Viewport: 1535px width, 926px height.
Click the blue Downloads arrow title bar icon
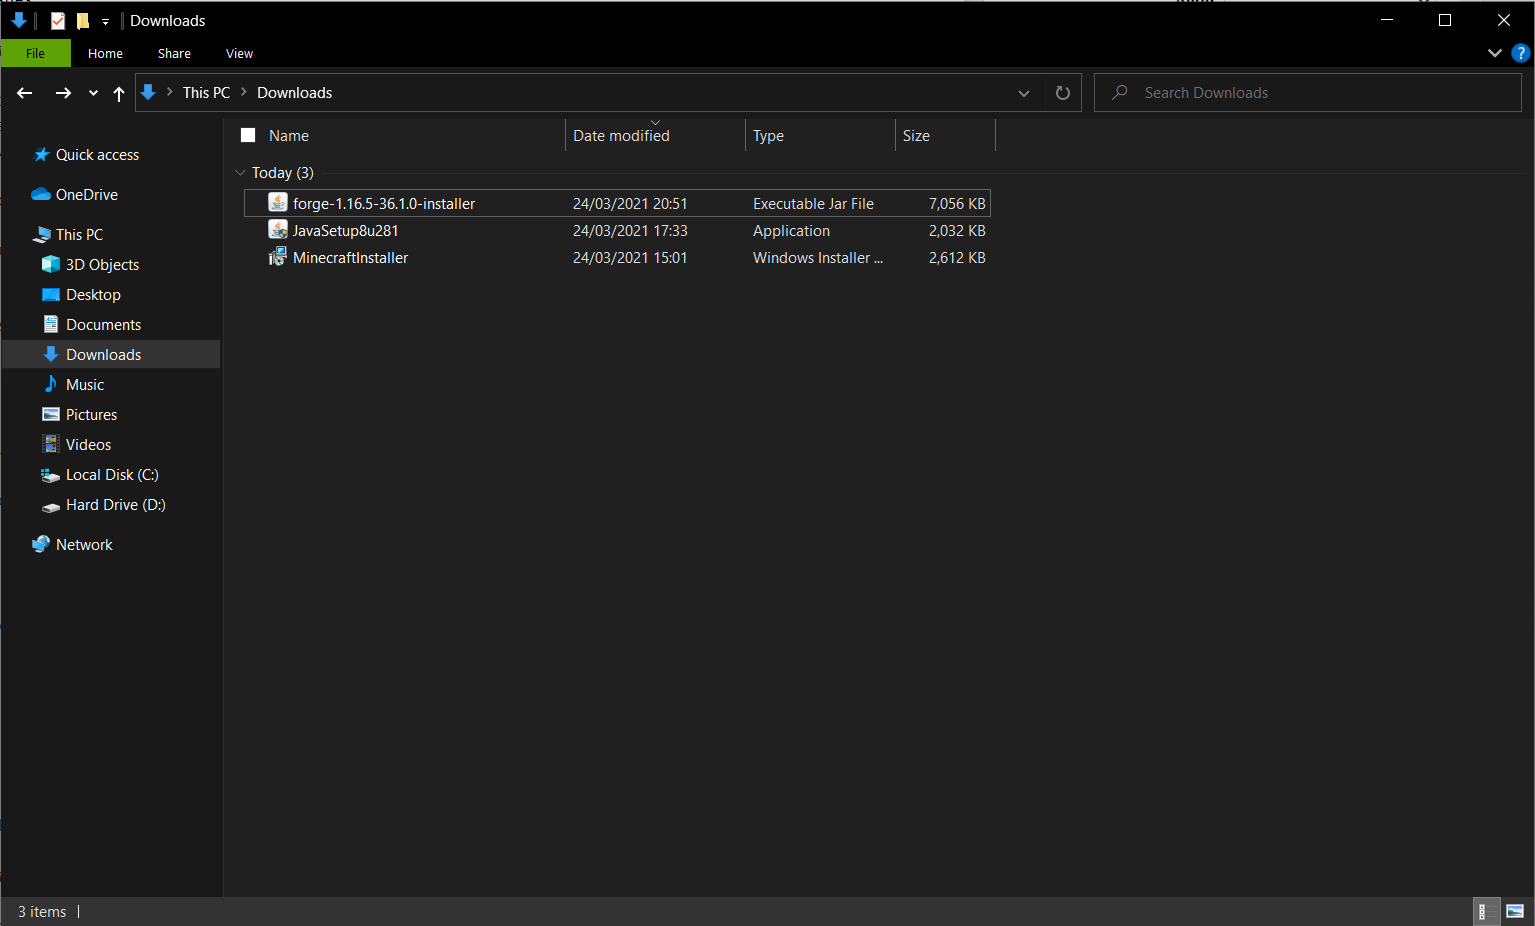(18, 20)
